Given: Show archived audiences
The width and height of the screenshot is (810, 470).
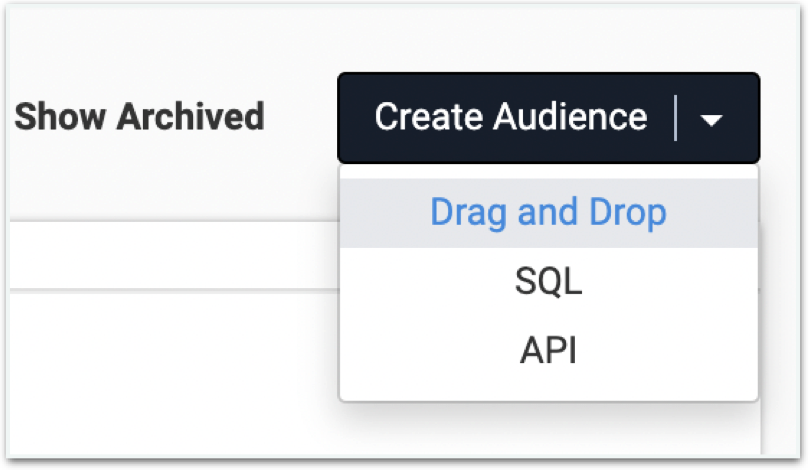Looking at the screenshot, I should point(139,116).
